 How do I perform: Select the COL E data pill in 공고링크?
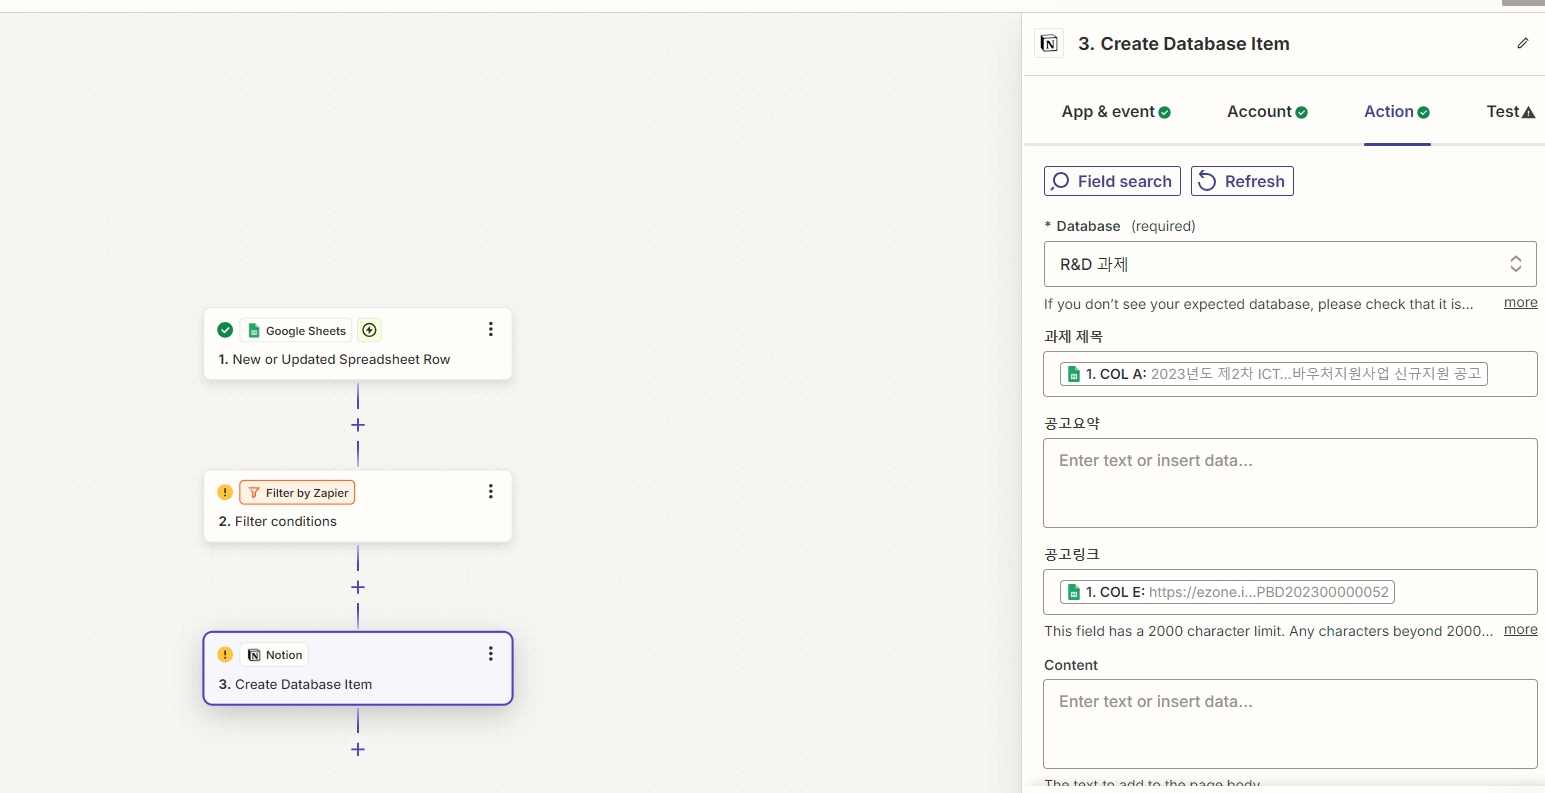1227,592
